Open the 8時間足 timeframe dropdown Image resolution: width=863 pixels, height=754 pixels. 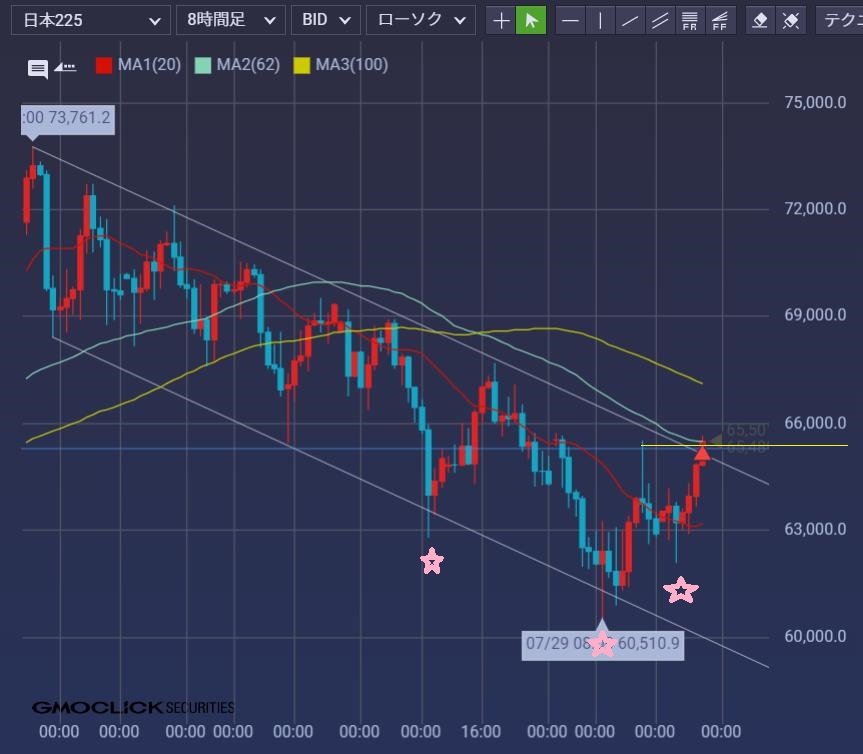[x=231, y=20]
